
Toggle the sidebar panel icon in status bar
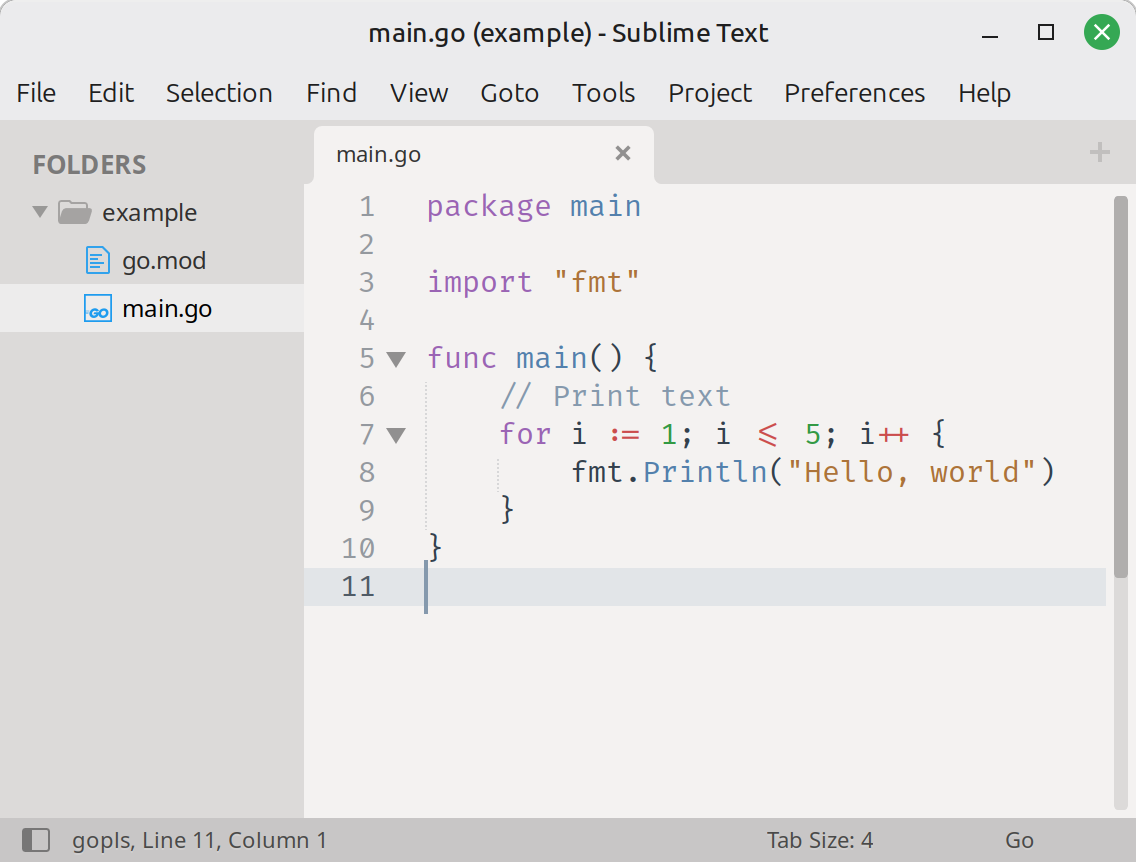click(x=36, y=840)
